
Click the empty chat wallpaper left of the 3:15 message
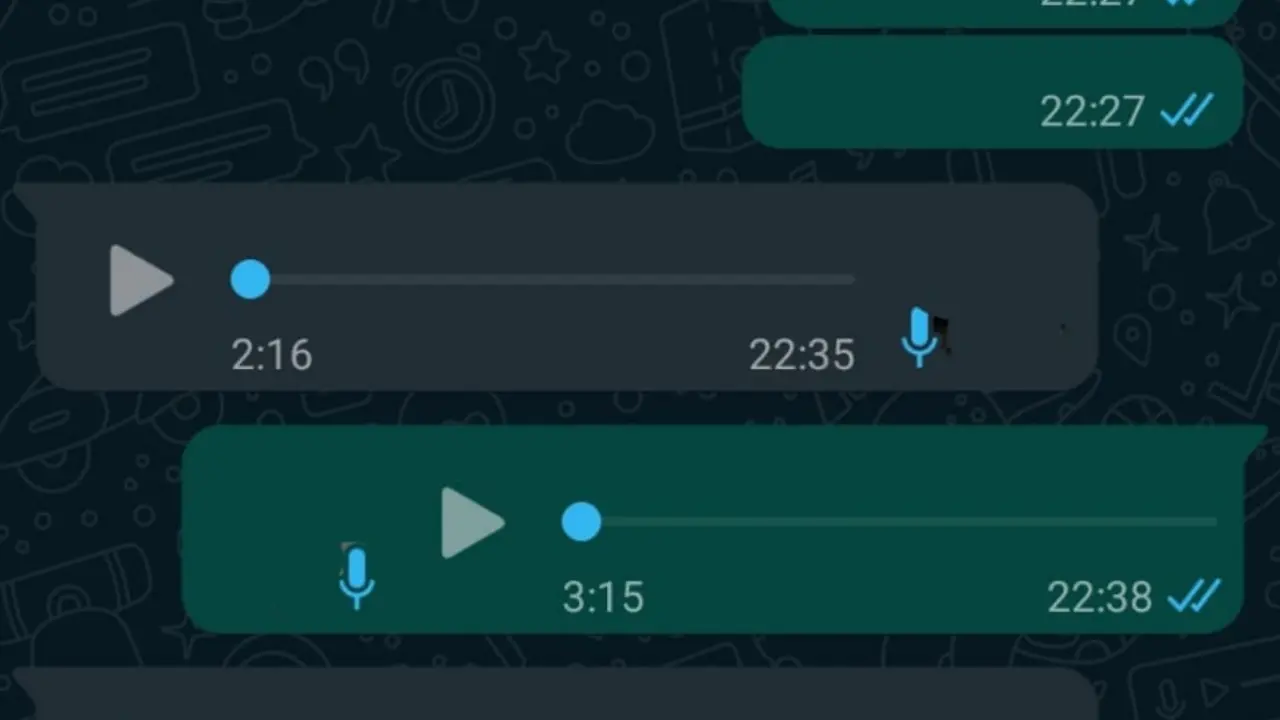pyautogui.click(x=90, y=530)
